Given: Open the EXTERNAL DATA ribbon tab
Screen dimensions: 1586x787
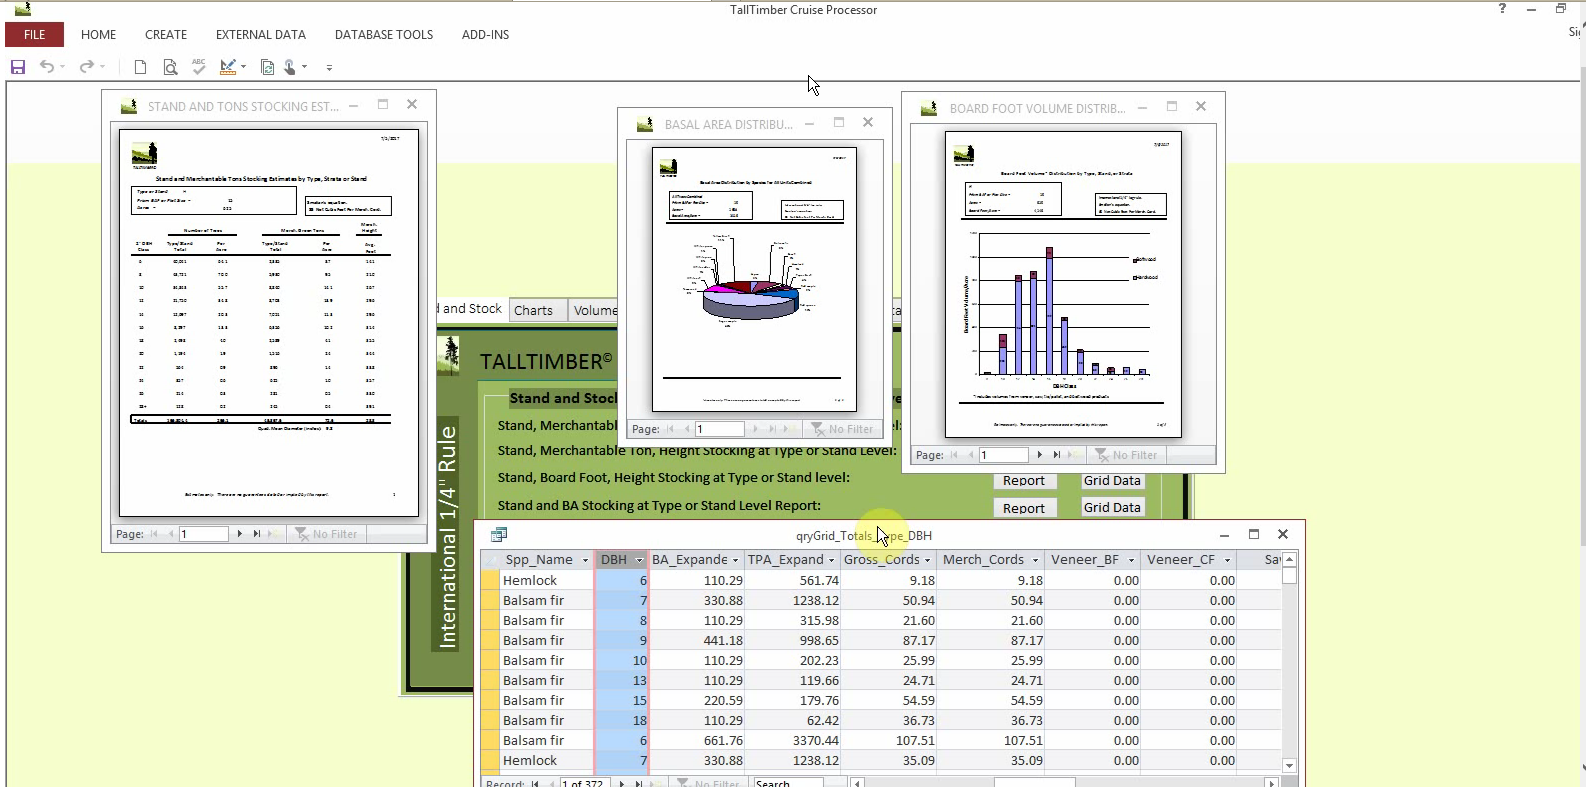Looking at the screenshot, I should click(261, 34).
